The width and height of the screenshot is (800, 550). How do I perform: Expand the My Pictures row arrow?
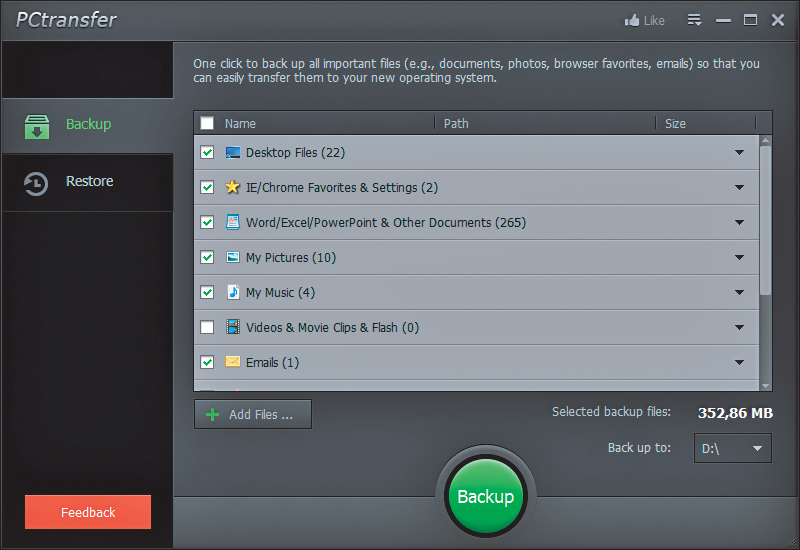(x=740, y=258)
